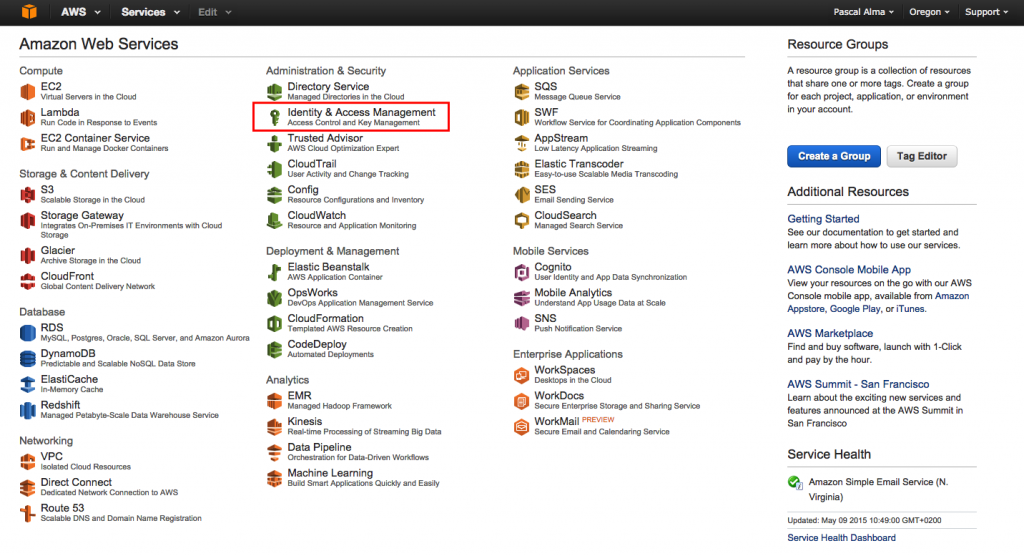Open the CloudFront icon
The width and height of the screenshot is (1024, 556).
pyautogui.click(x=27, y=282)
